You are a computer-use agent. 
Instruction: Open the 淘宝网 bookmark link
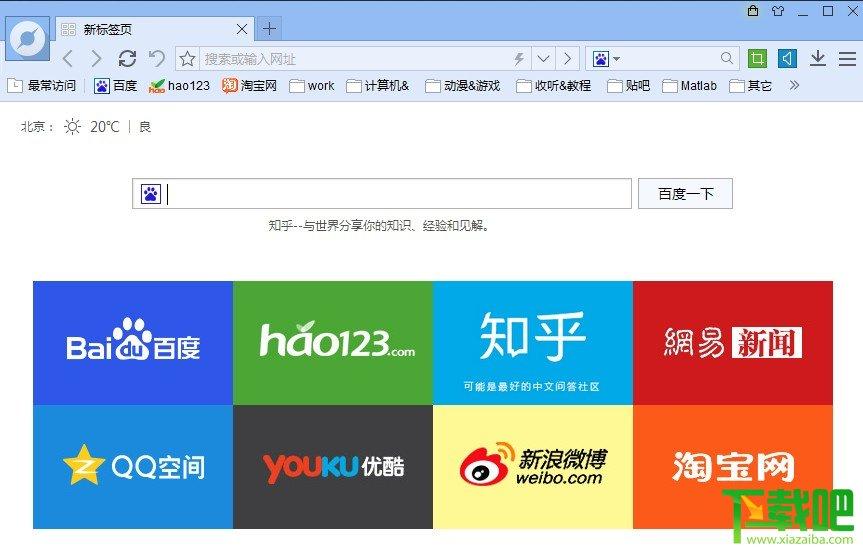[x=249, y=85]
